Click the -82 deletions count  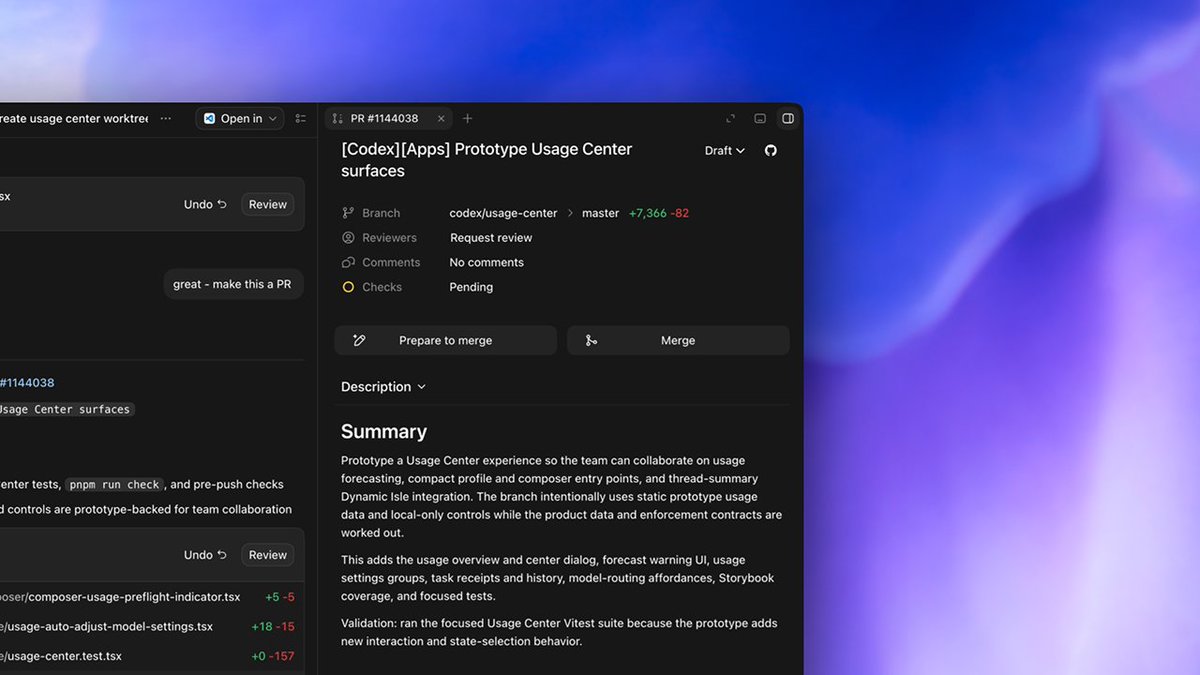tap(680, 213)
